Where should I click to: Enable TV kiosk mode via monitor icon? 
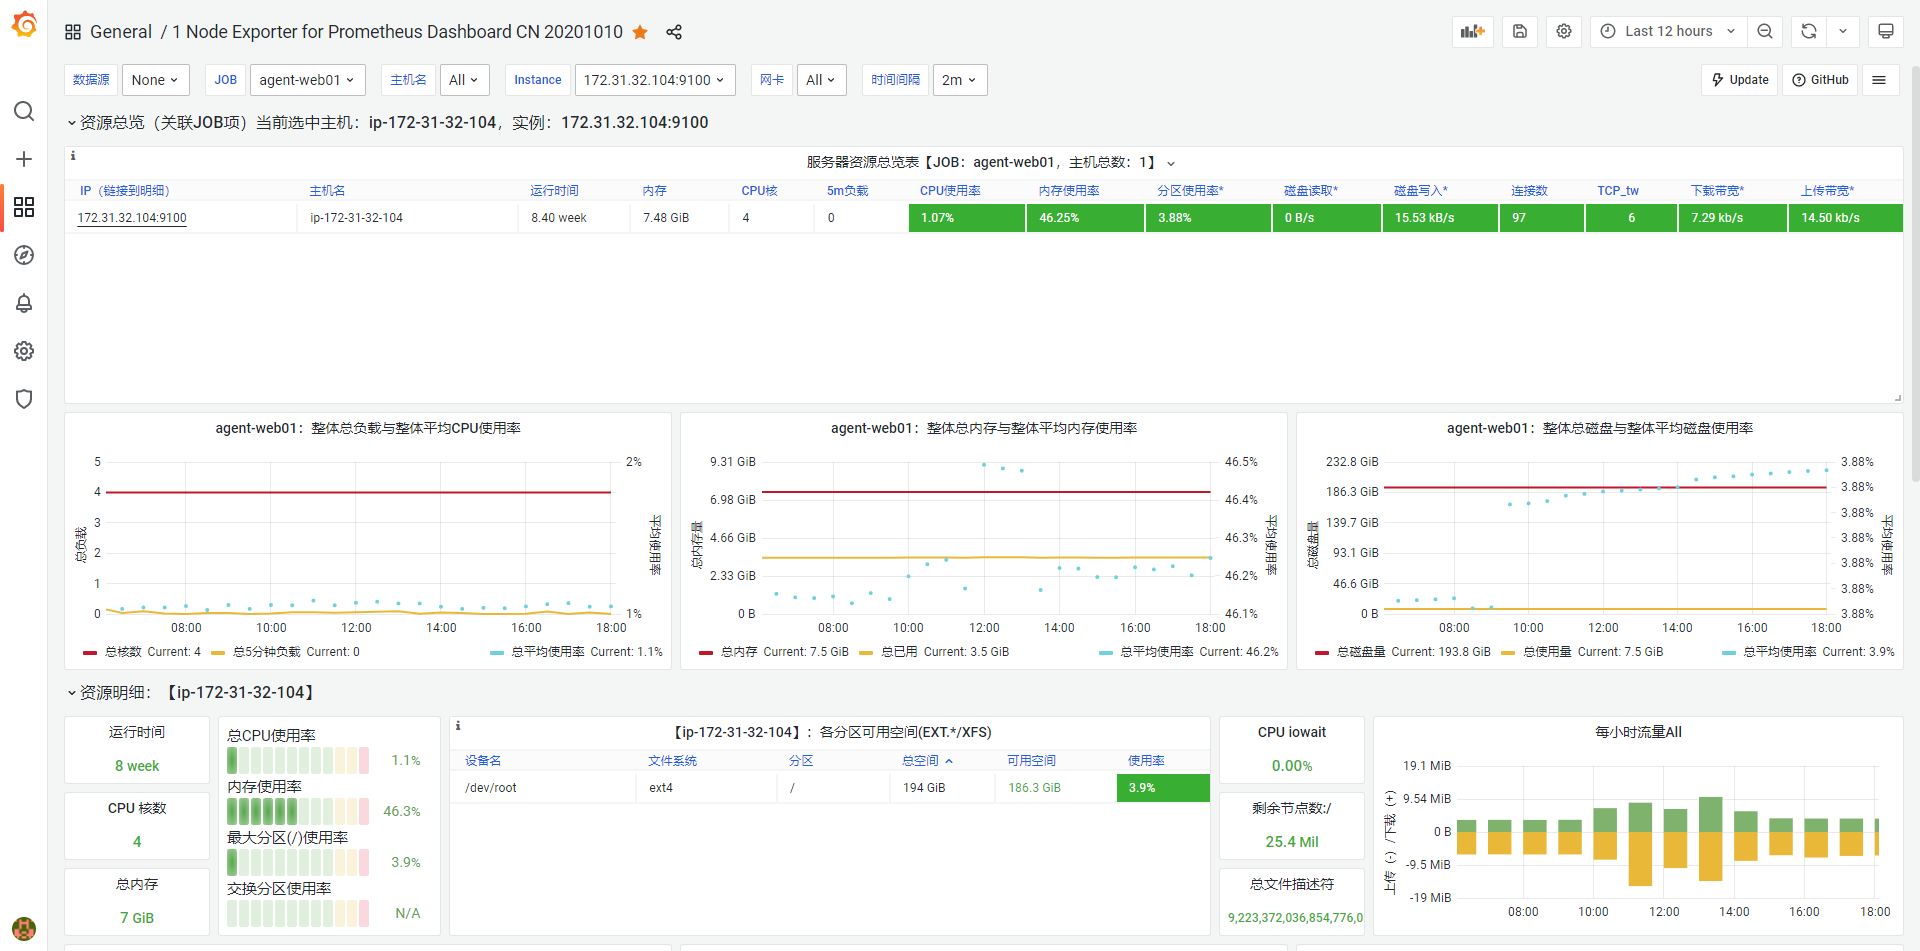tap(1886, 31)
